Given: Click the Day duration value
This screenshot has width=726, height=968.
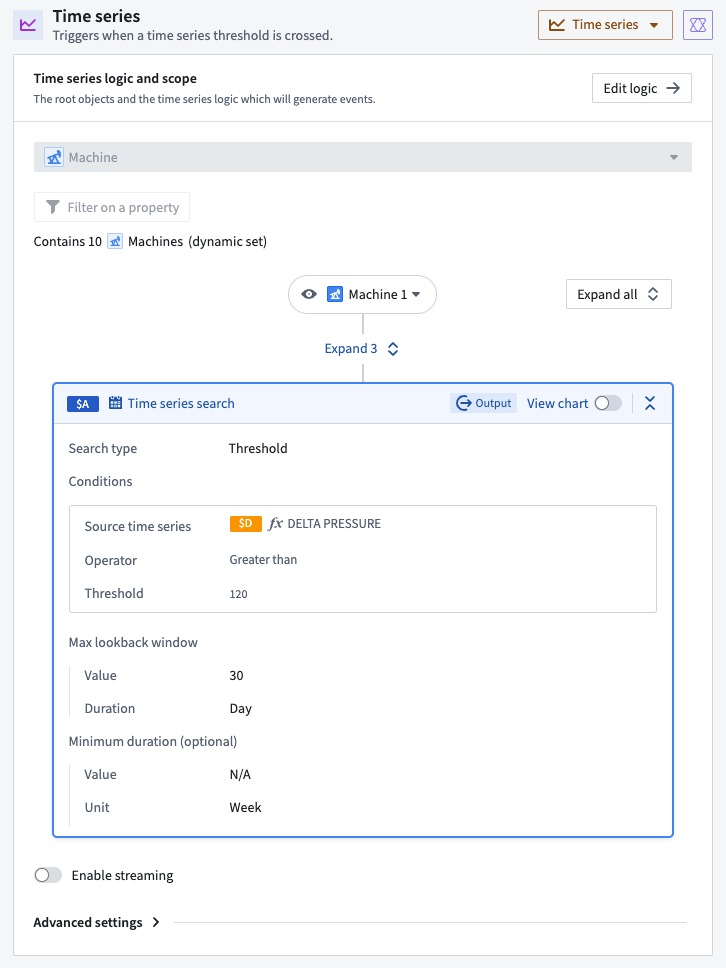Looking at the screenshot, I should (241, 709).
